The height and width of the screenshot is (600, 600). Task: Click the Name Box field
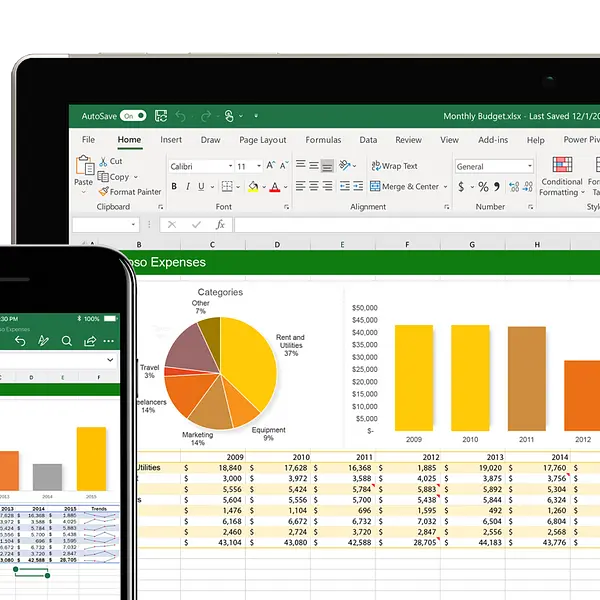pyautogui.click(x=106, y=225)
